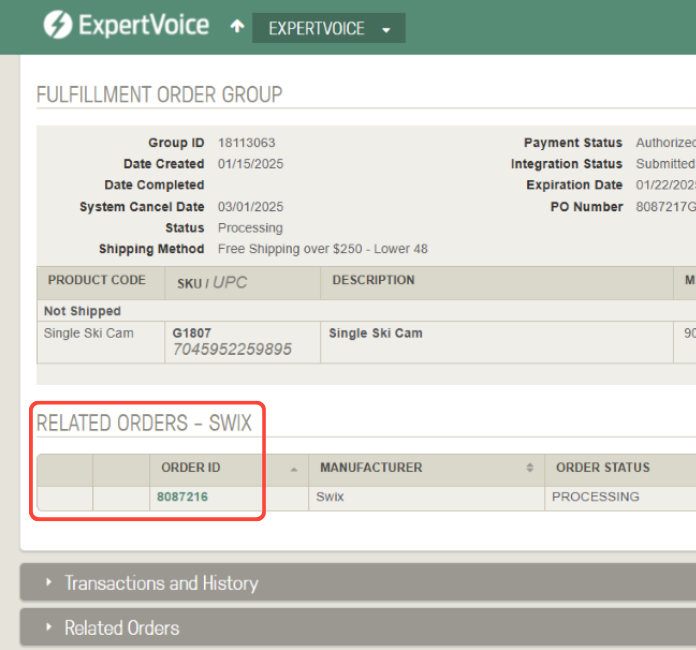The height and width of the screenshot is (650, 696).
Task: Click the Free Shipping over $250 text
Action: pos(323,249)
